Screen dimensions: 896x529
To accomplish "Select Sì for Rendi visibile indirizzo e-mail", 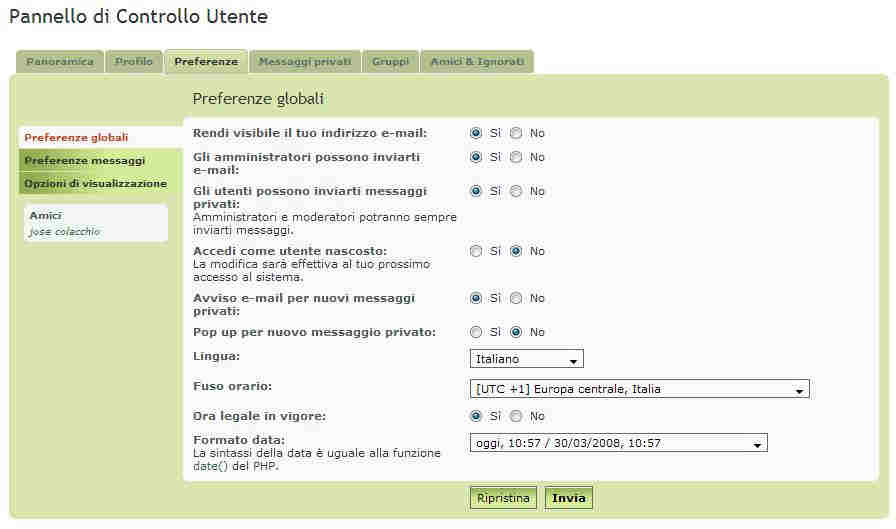I will click(x=475, y=133).
